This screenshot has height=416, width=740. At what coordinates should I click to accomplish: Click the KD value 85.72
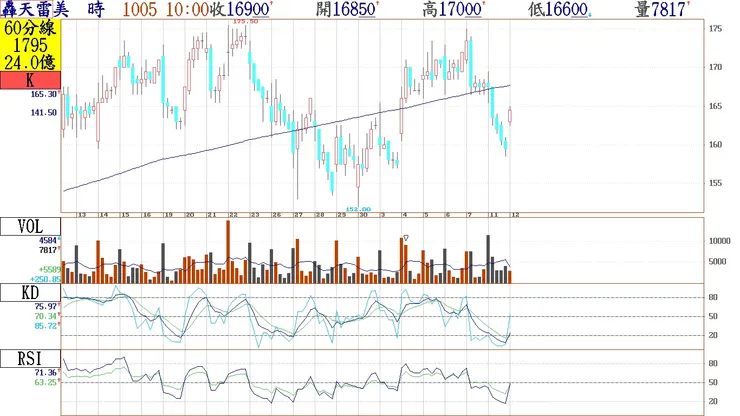[46, 326]
